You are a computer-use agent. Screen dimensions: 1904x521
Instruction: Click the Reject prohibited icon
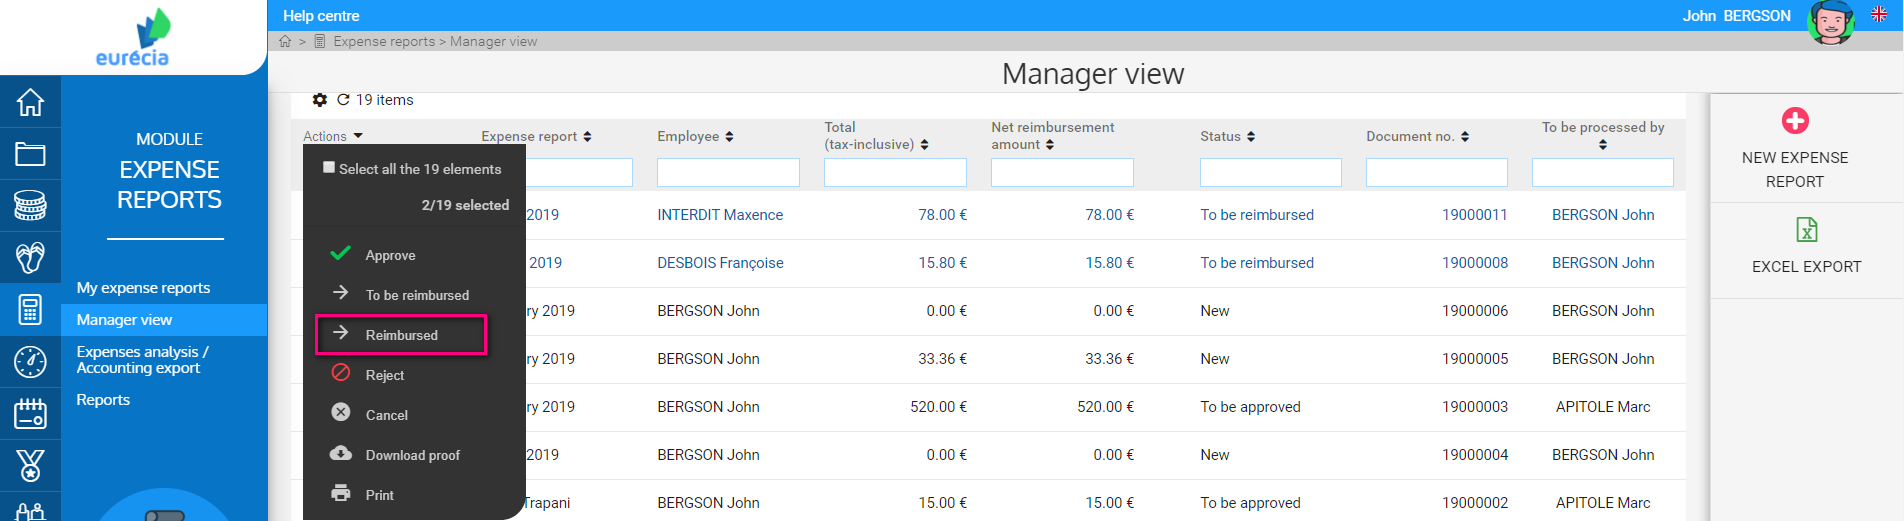coord(341,373)
